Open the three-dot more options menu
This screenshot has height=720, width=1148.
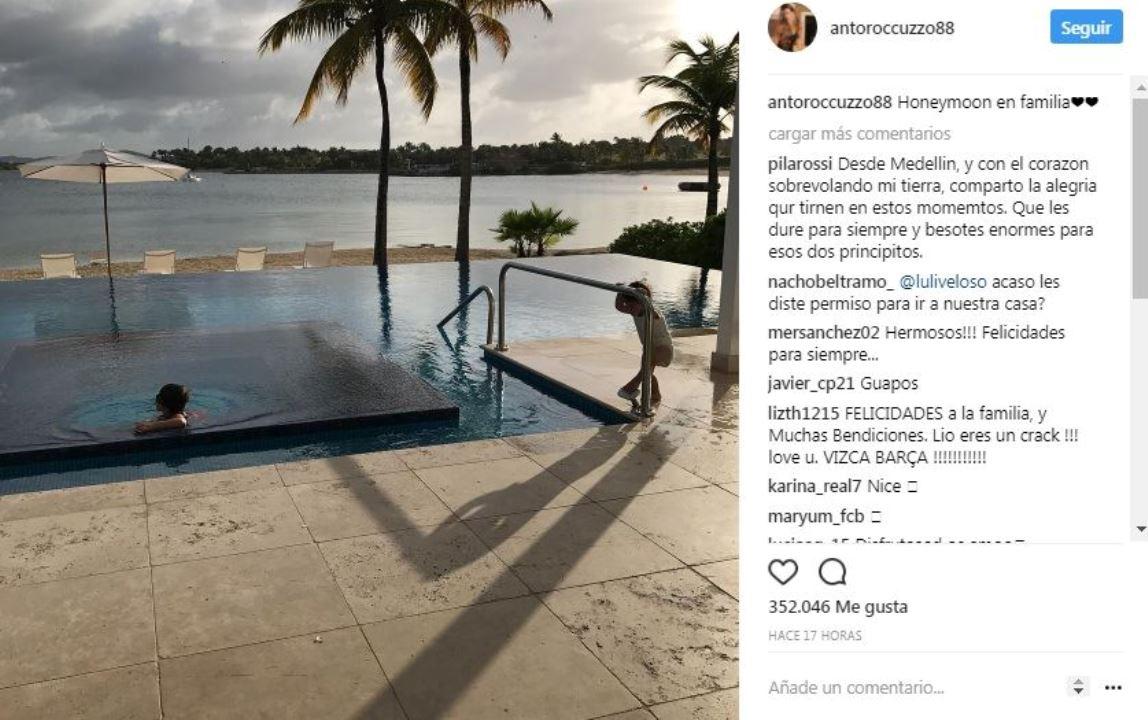[1113, 687]
